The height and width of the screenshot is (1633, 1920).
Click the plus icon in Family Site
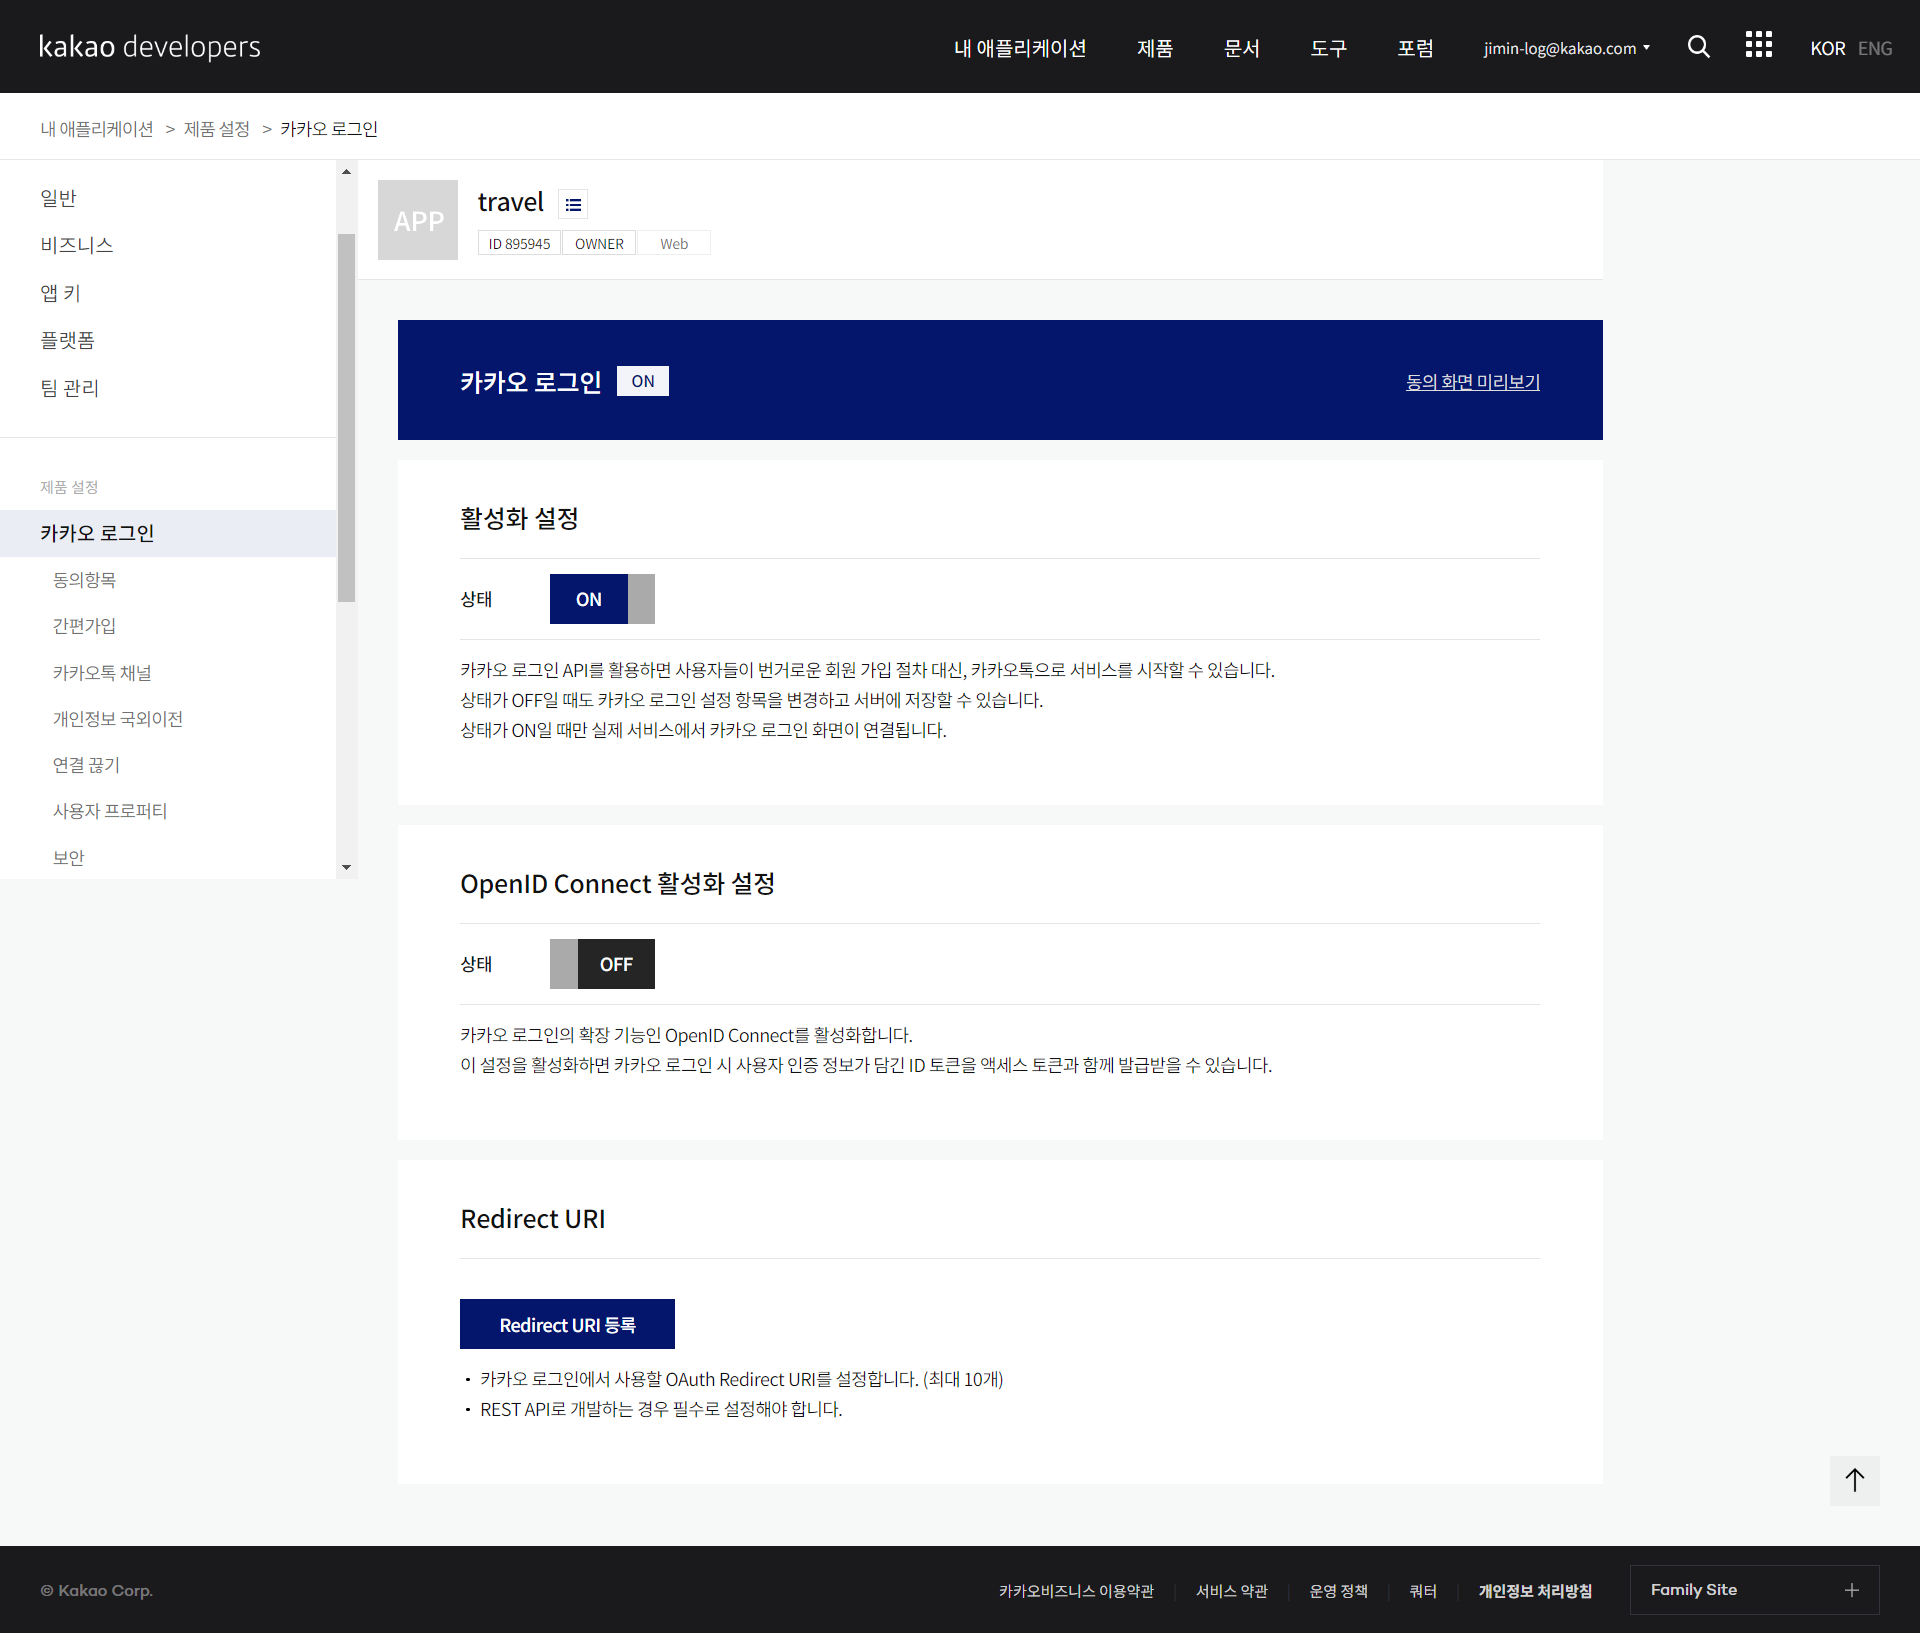click(1851, 1590)
